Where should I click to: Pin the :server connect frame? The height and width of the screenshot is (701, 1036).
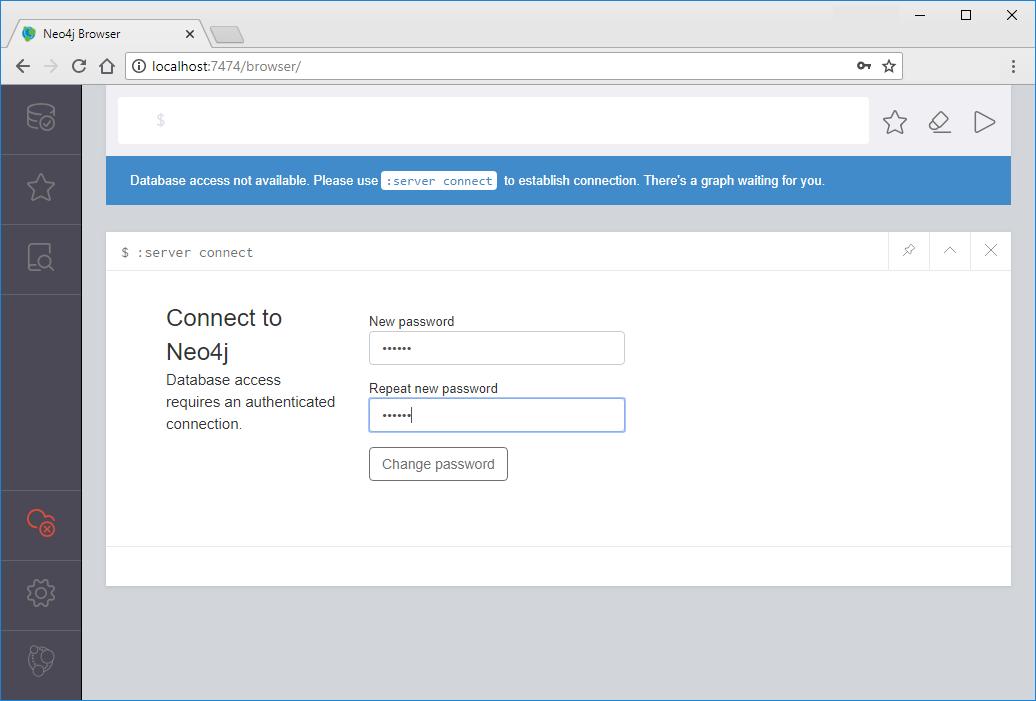(908, 251)
